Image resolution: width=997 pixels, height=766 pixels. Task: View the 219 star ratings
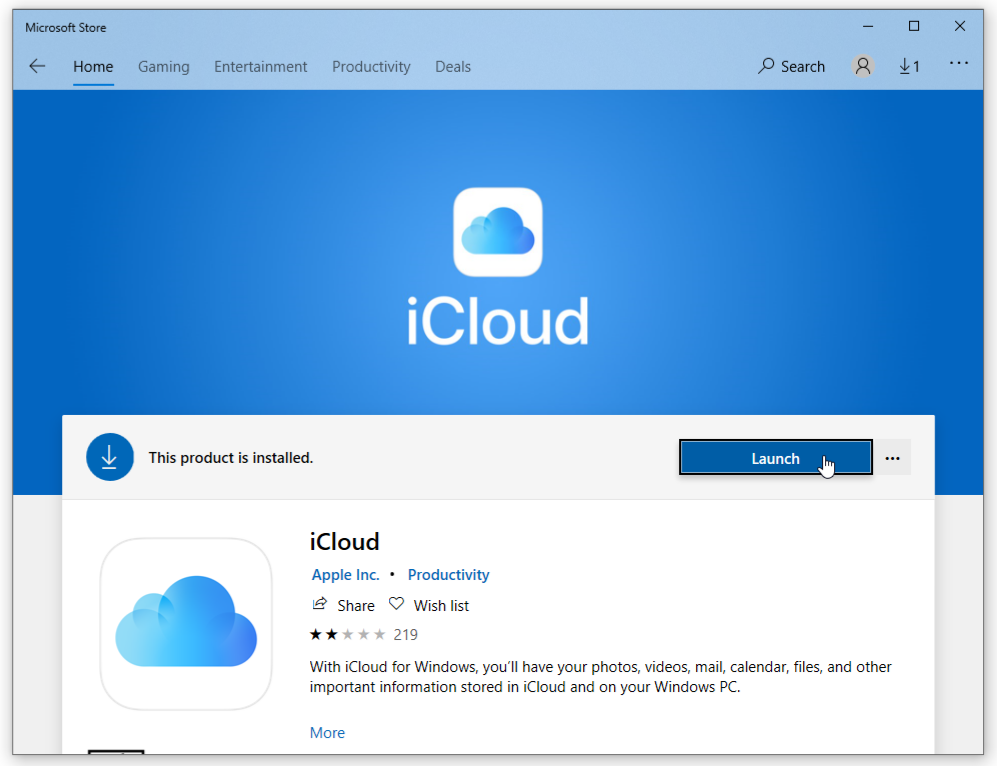363,634
